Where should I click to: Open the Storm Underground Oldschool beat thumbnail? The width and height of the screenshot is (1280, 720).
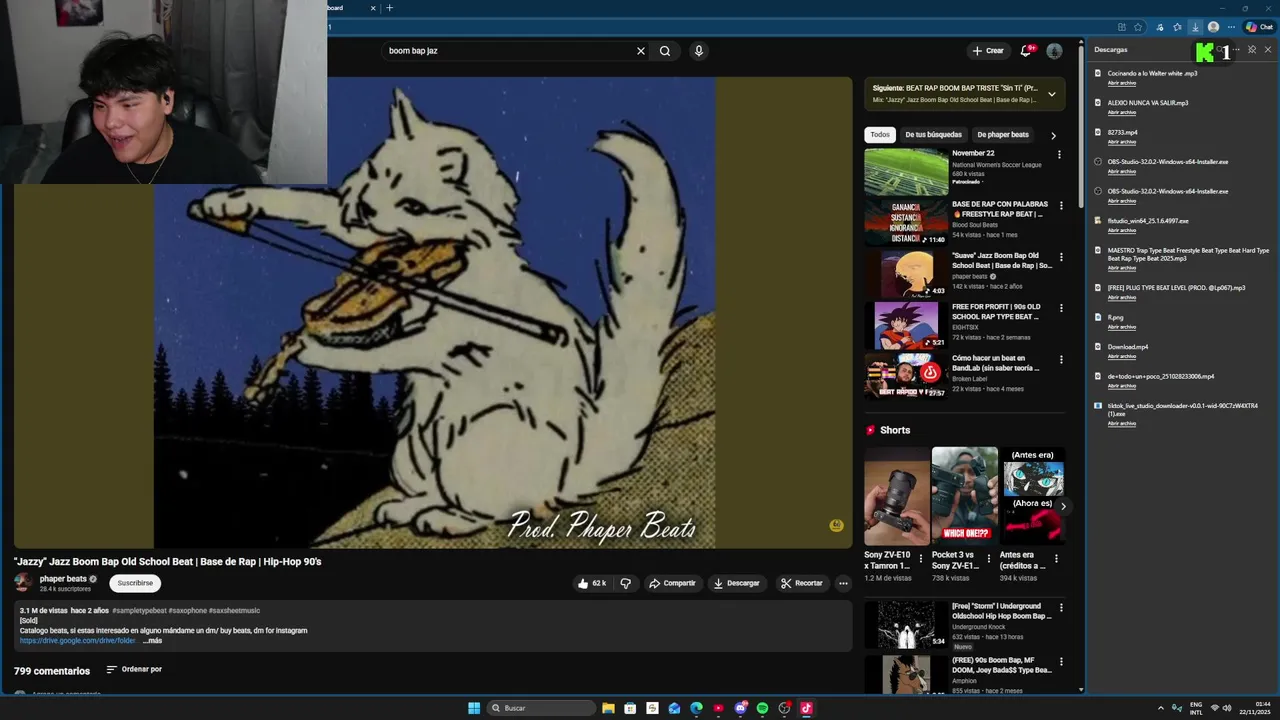tap(906, 625)
